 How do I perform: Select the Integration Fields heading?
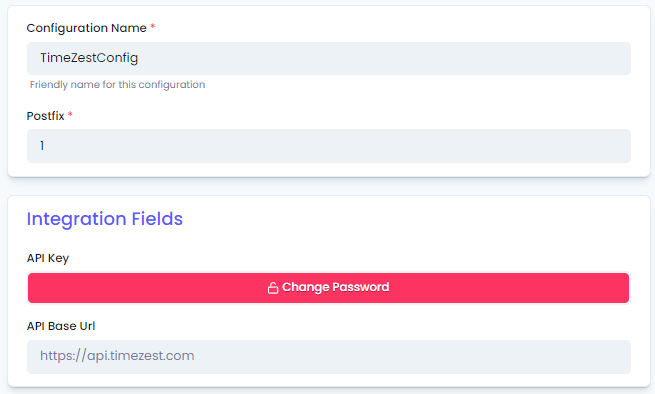pyautogui.click(x=105, y=219)
